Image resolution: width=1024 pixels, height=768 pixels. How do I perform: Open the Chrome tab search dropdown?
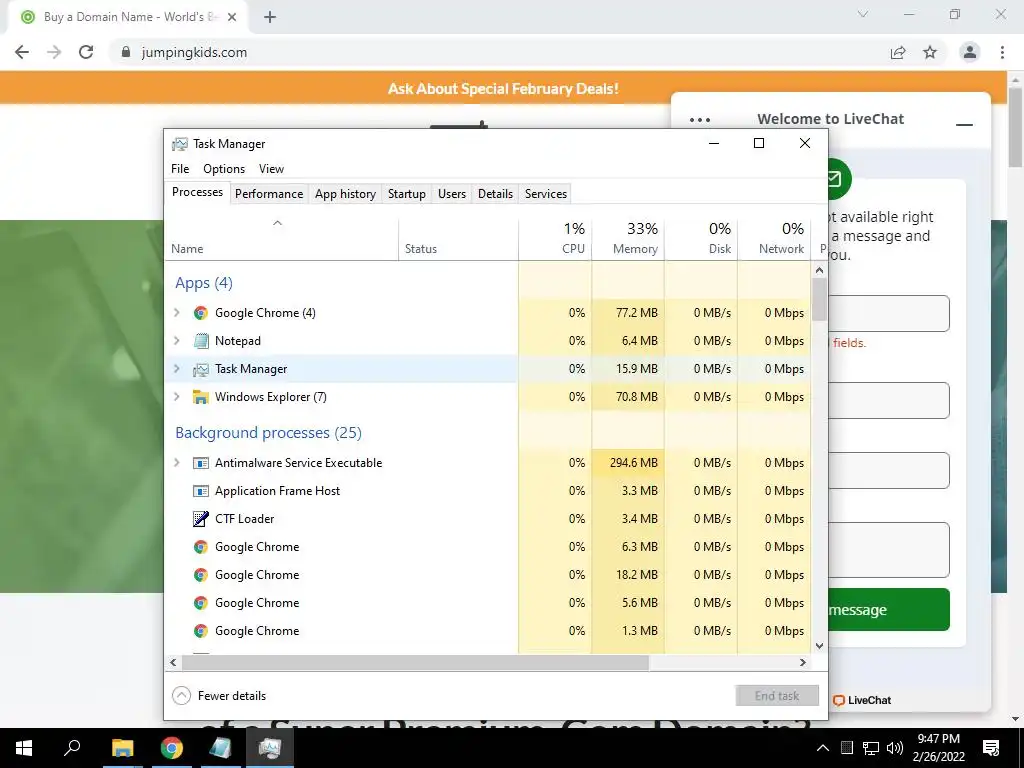coord(863,14)
